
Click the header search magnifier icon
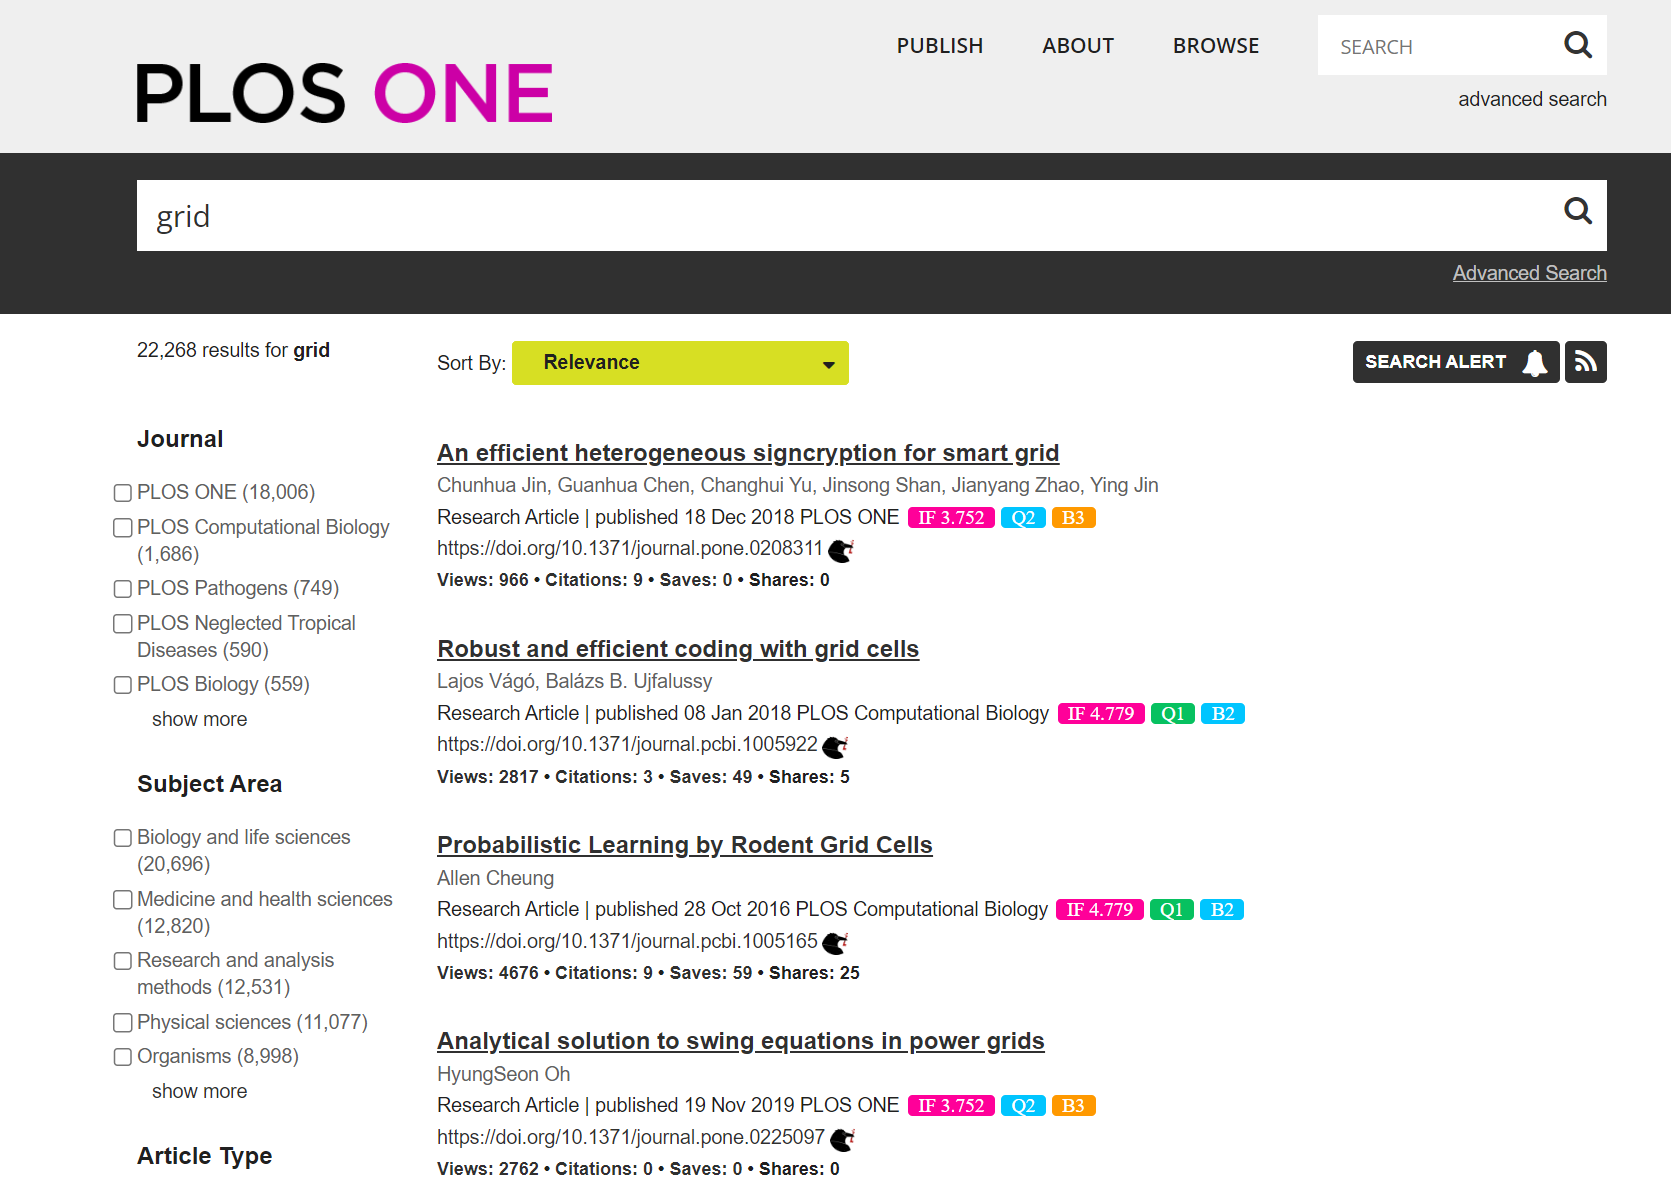[1577, 45]
